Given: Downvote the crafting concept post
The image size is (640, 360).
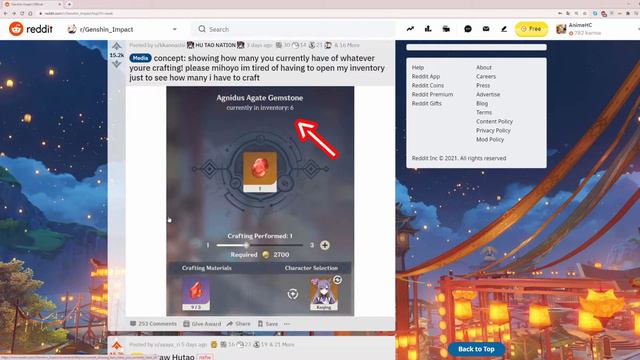Looking at the screenshot, I should [x=117, y=64].
